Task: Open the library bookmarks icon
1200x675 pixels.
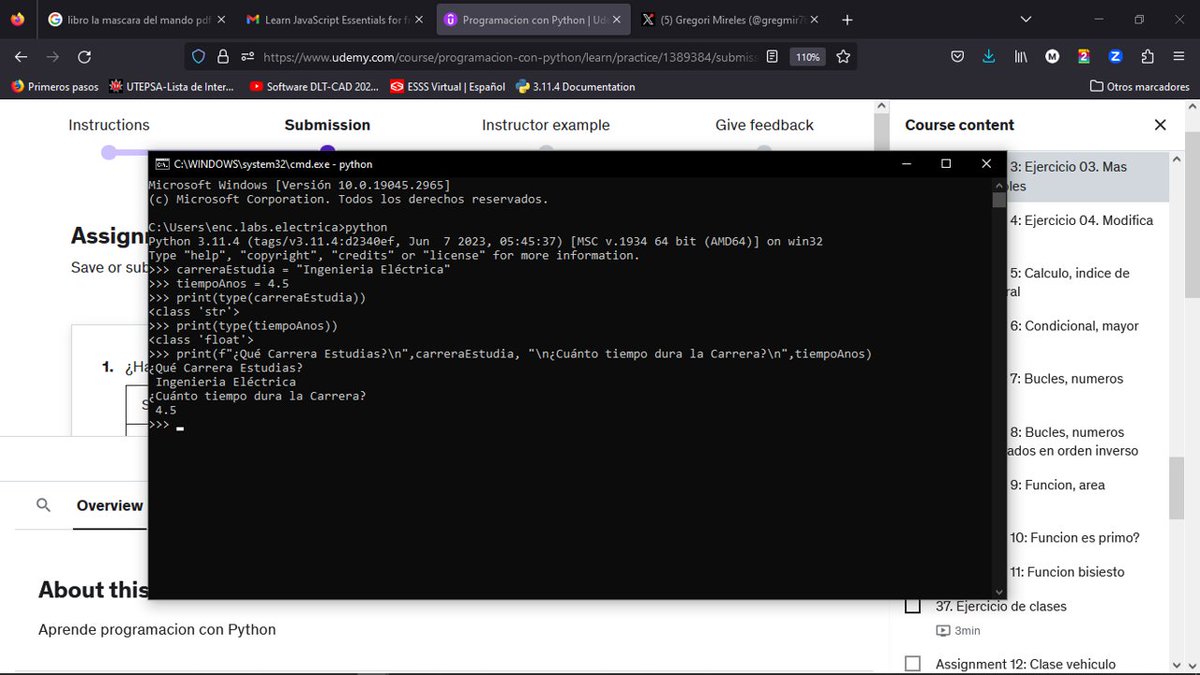Action: pos(1020,57)
